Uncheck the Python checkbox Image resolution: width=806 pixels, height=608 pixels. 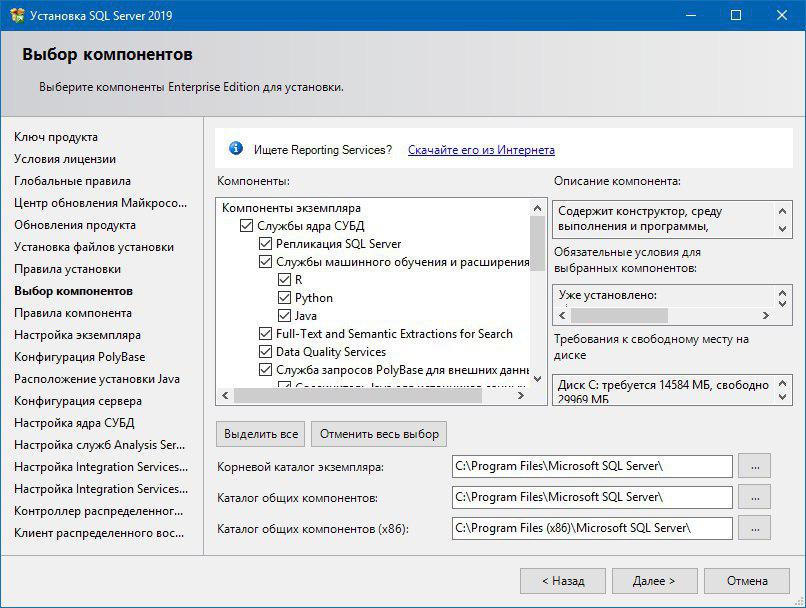(x=284, y=298)
